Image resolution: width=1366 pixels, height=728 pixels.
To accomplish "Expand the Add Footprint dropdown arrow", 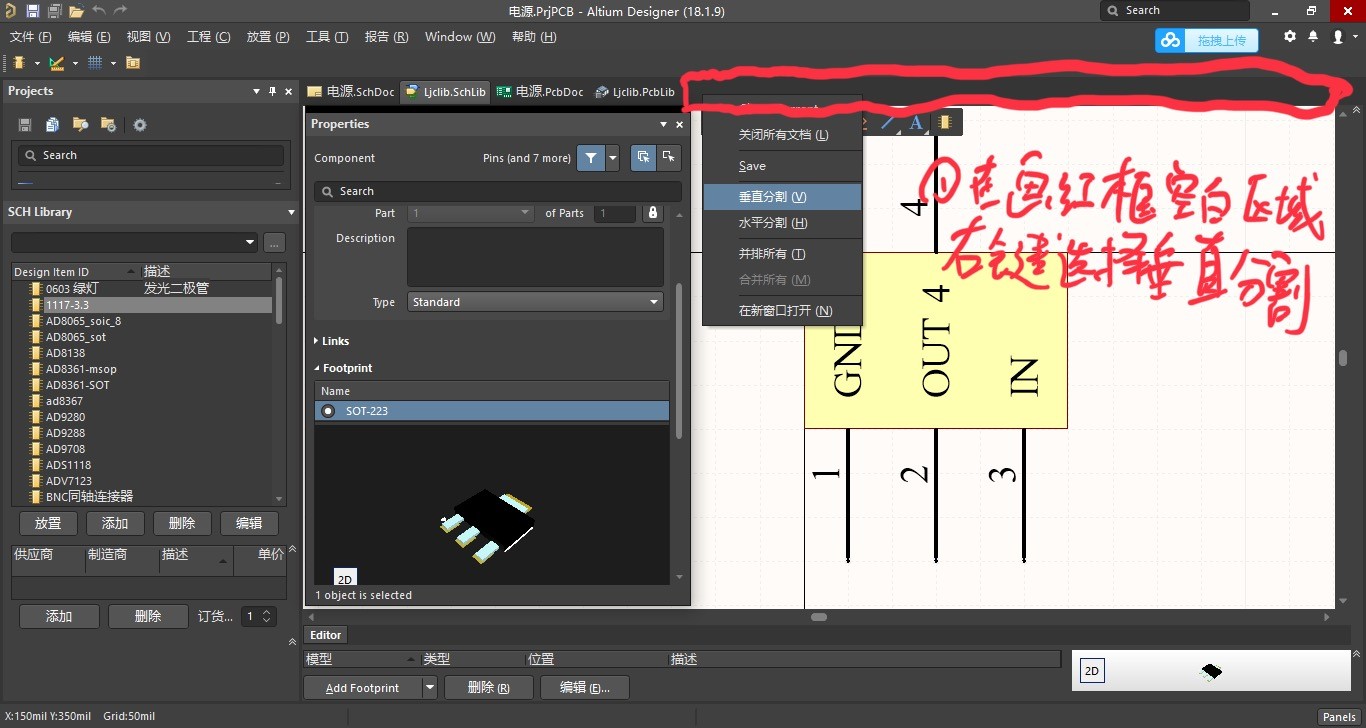I will [428, 687].
